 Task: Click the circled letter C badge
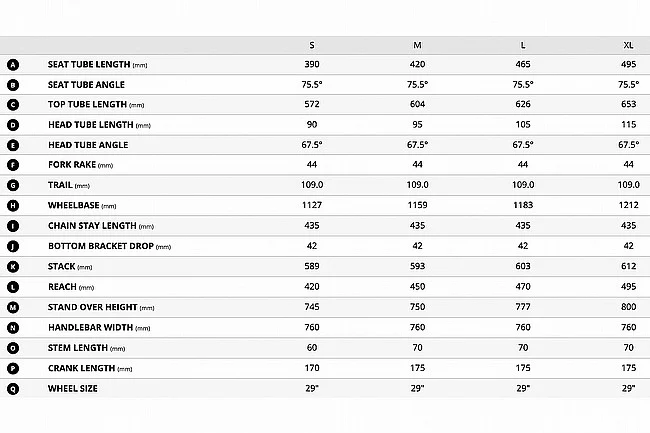click(13, 104)
